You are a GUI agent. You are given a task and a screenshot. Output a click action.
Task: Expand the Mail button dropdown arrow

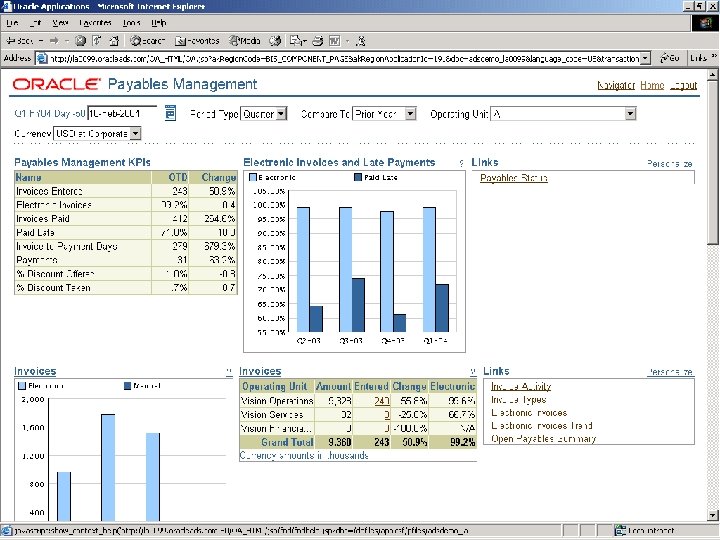304,41
